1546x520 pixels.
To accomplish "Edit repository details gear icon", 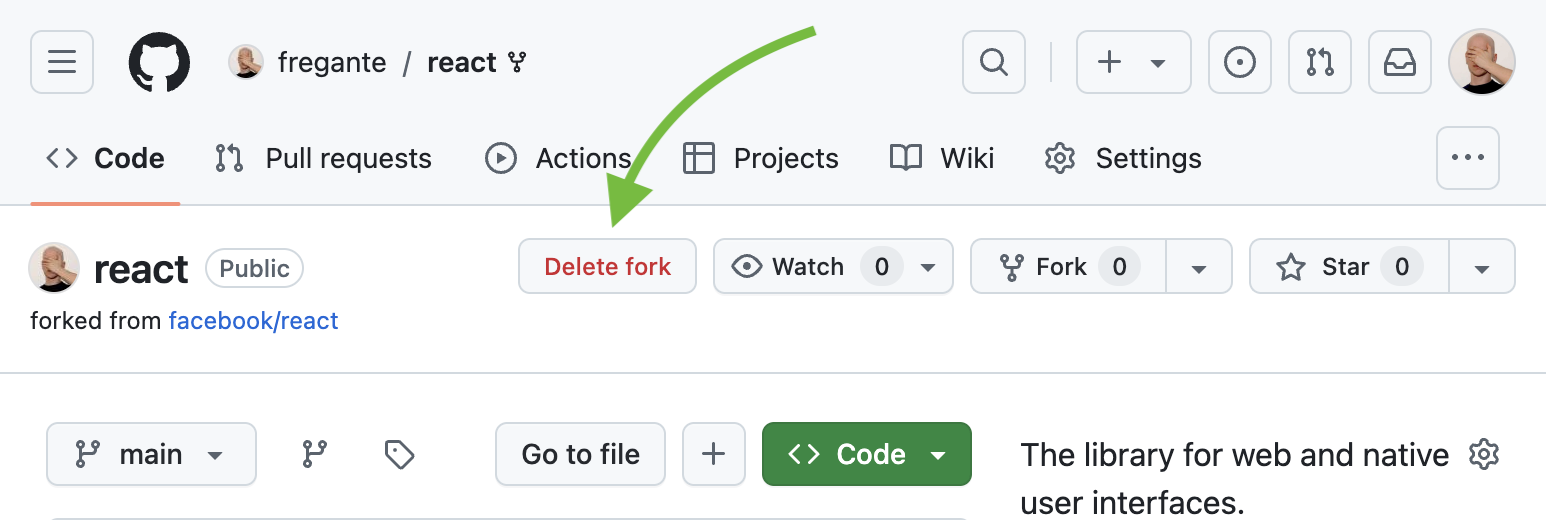I will point(1484,455).
